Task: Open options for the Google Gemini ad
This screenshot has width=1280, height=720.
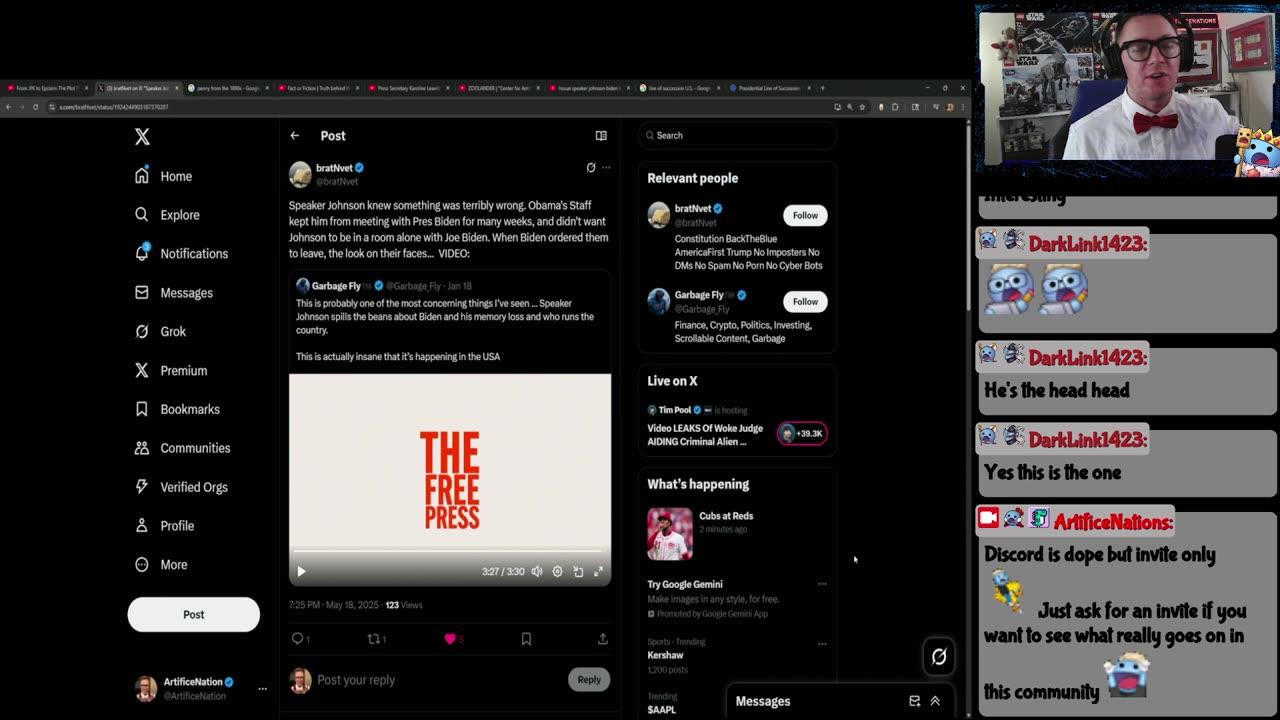Action: pyautogui.click(x=822, y=584)
